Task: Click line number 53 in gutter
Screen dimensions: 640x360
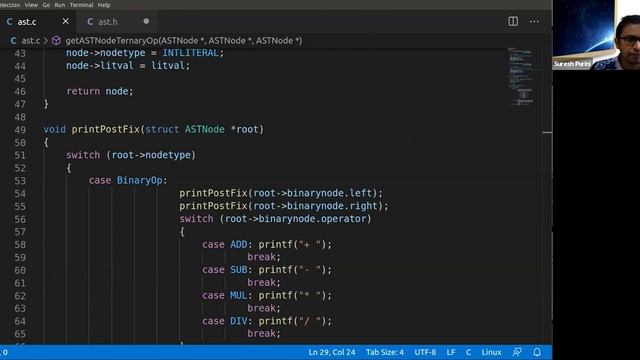Action: 20,181
